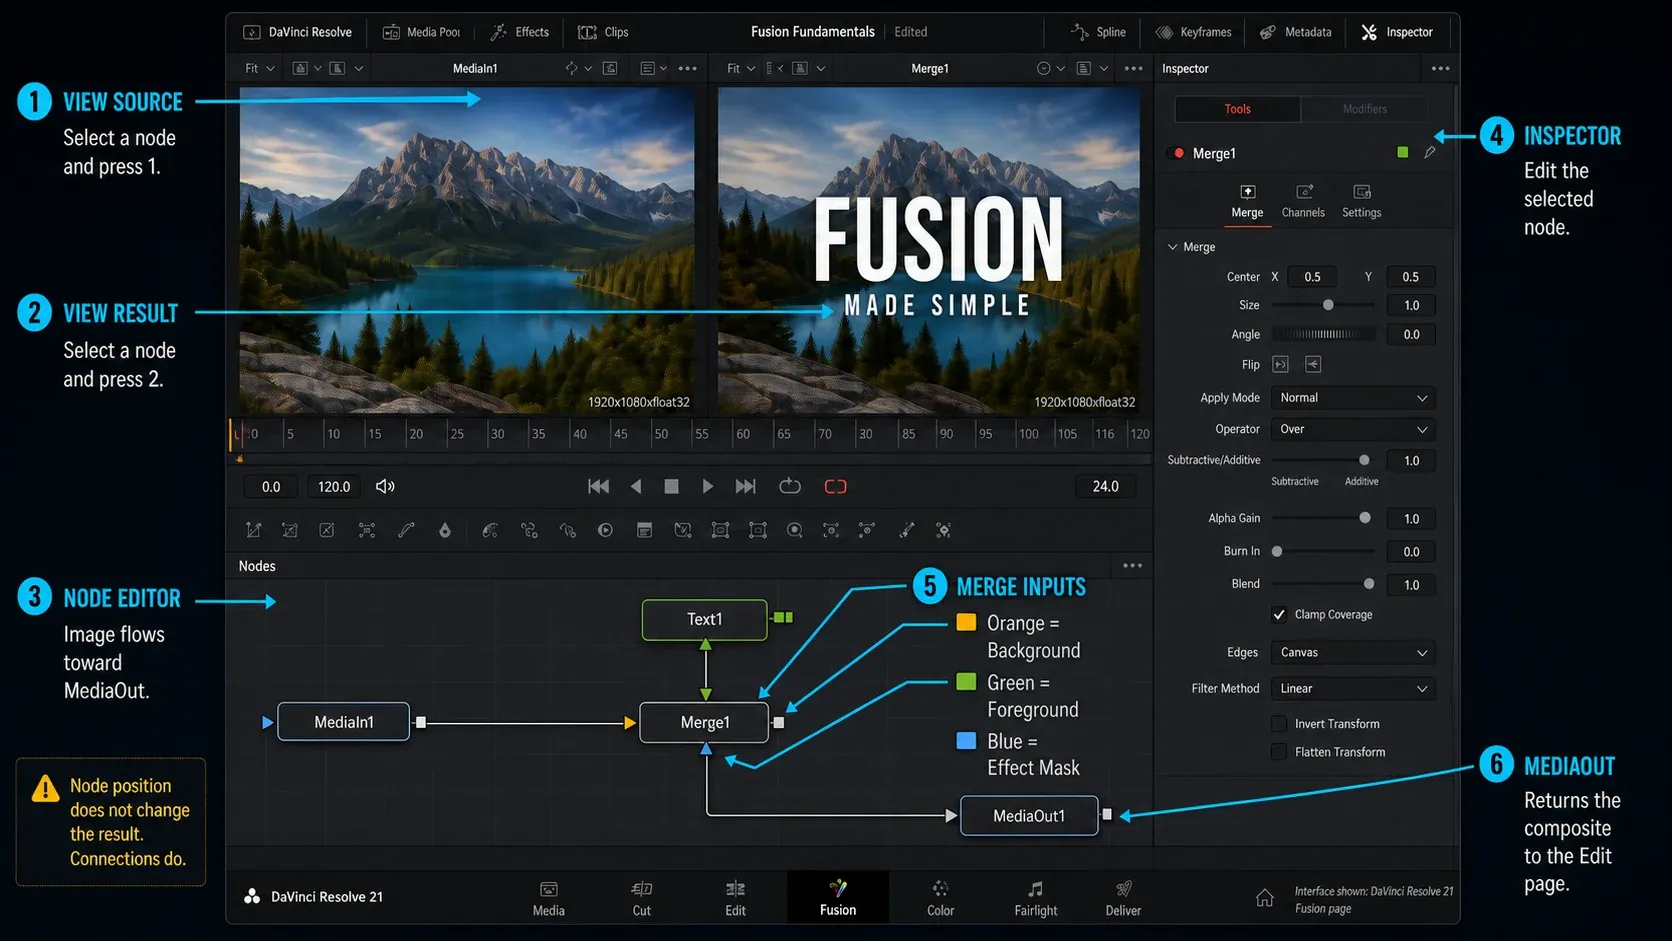The height and width of the screenshot is (941, 1672).
Task: Open the Spline editor
Action: [x=1098, y=32]
